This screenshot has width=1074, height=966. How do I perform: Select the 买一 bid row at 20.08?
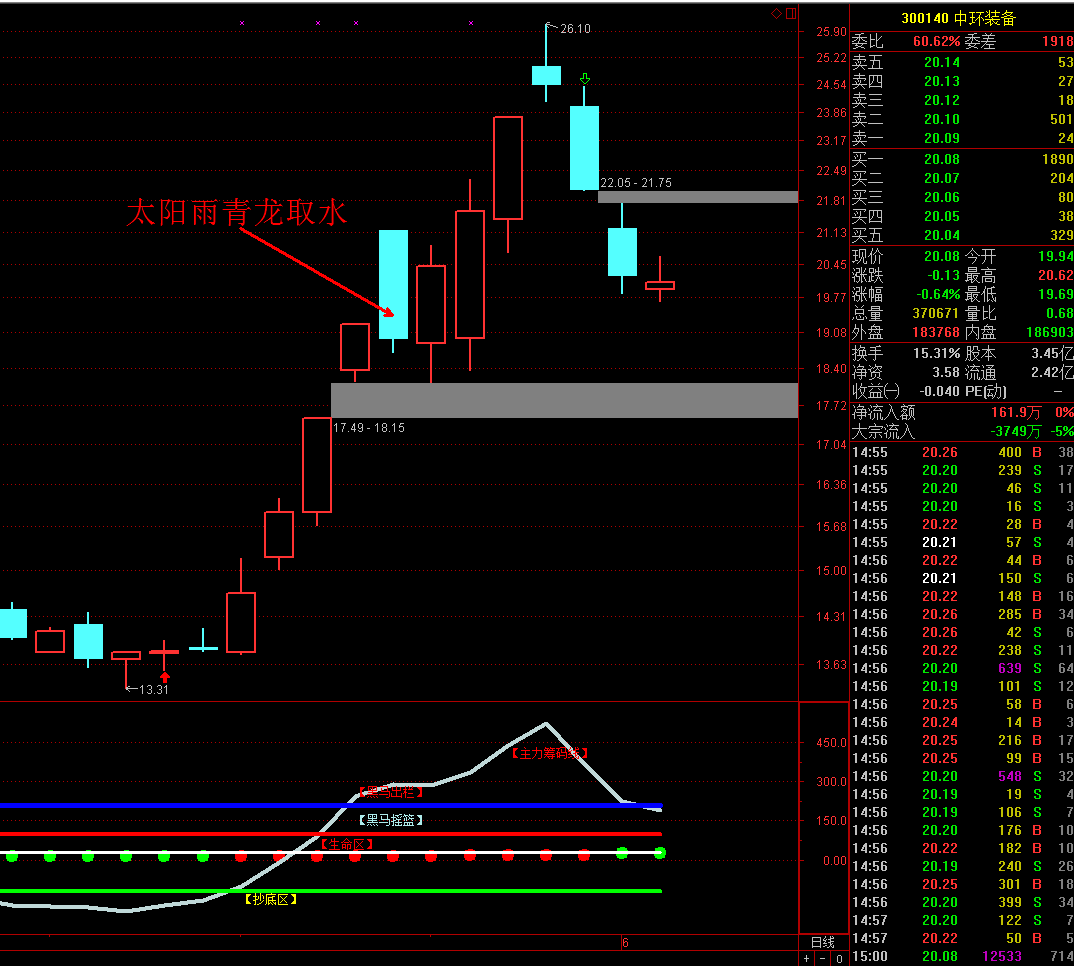click(961, 159)
